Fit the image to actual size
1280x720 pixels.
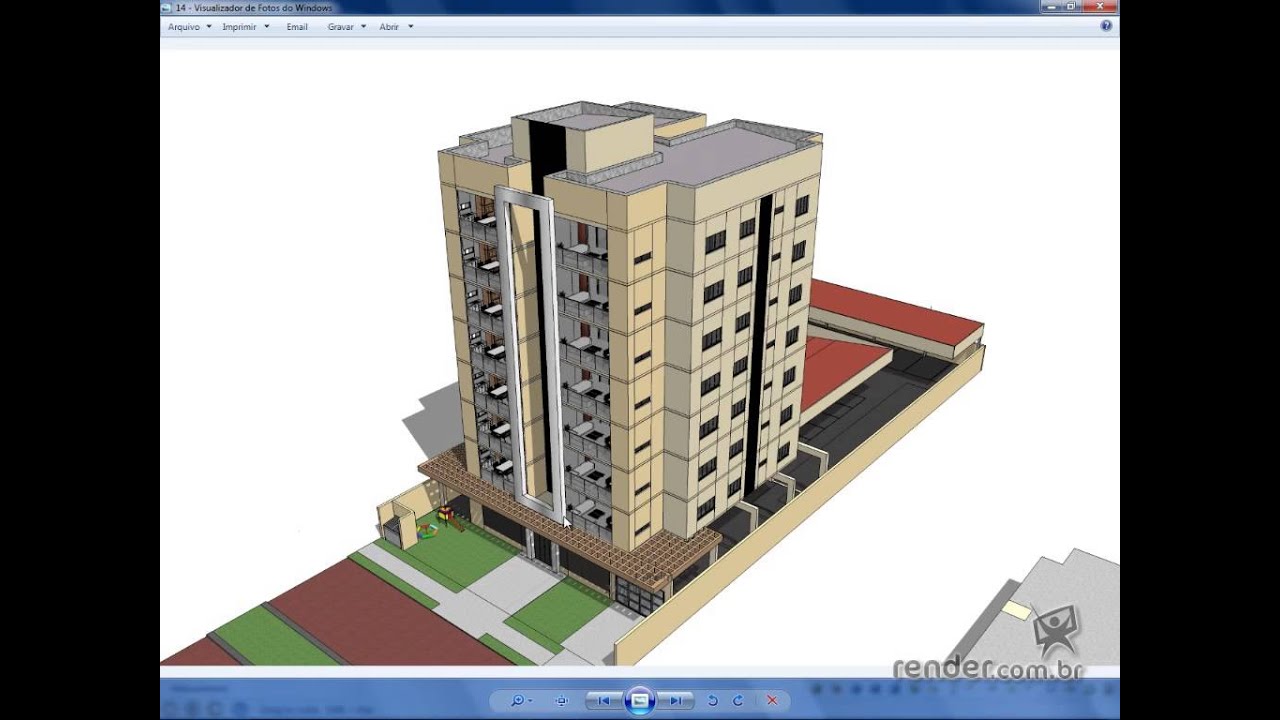561,701
